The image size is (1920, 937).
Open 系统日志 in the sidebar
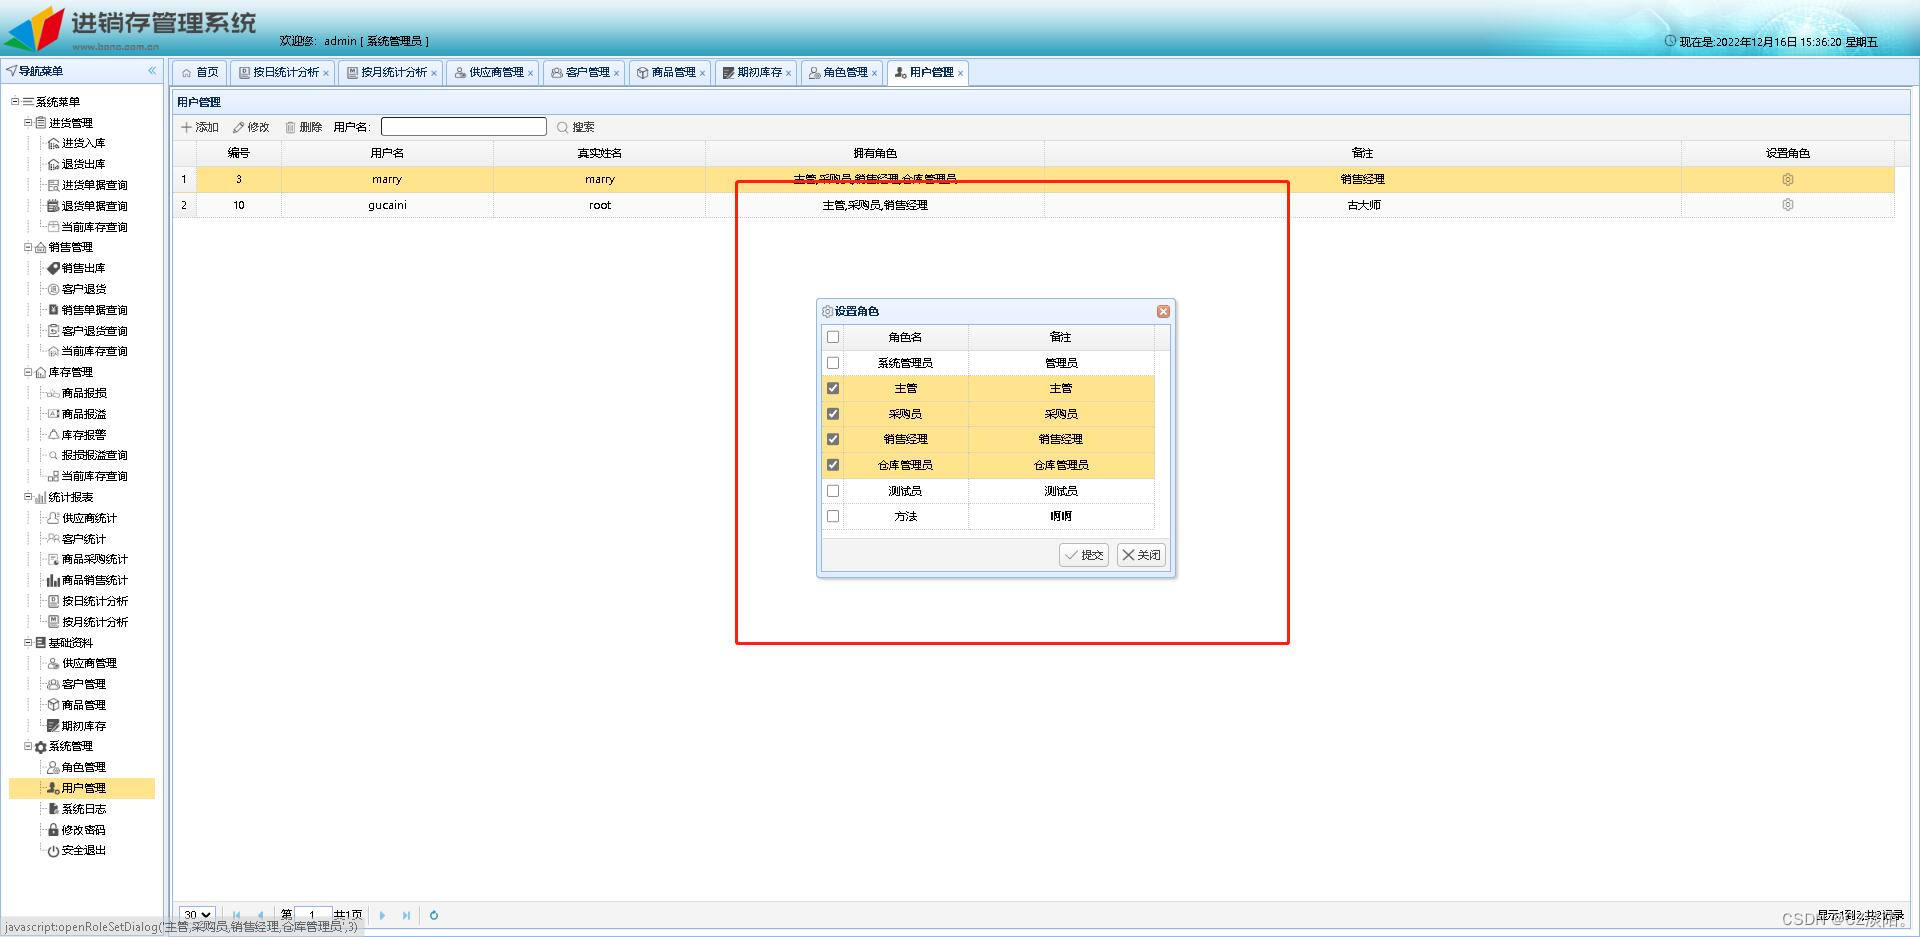pyautogui.click(x=83, y=809)
